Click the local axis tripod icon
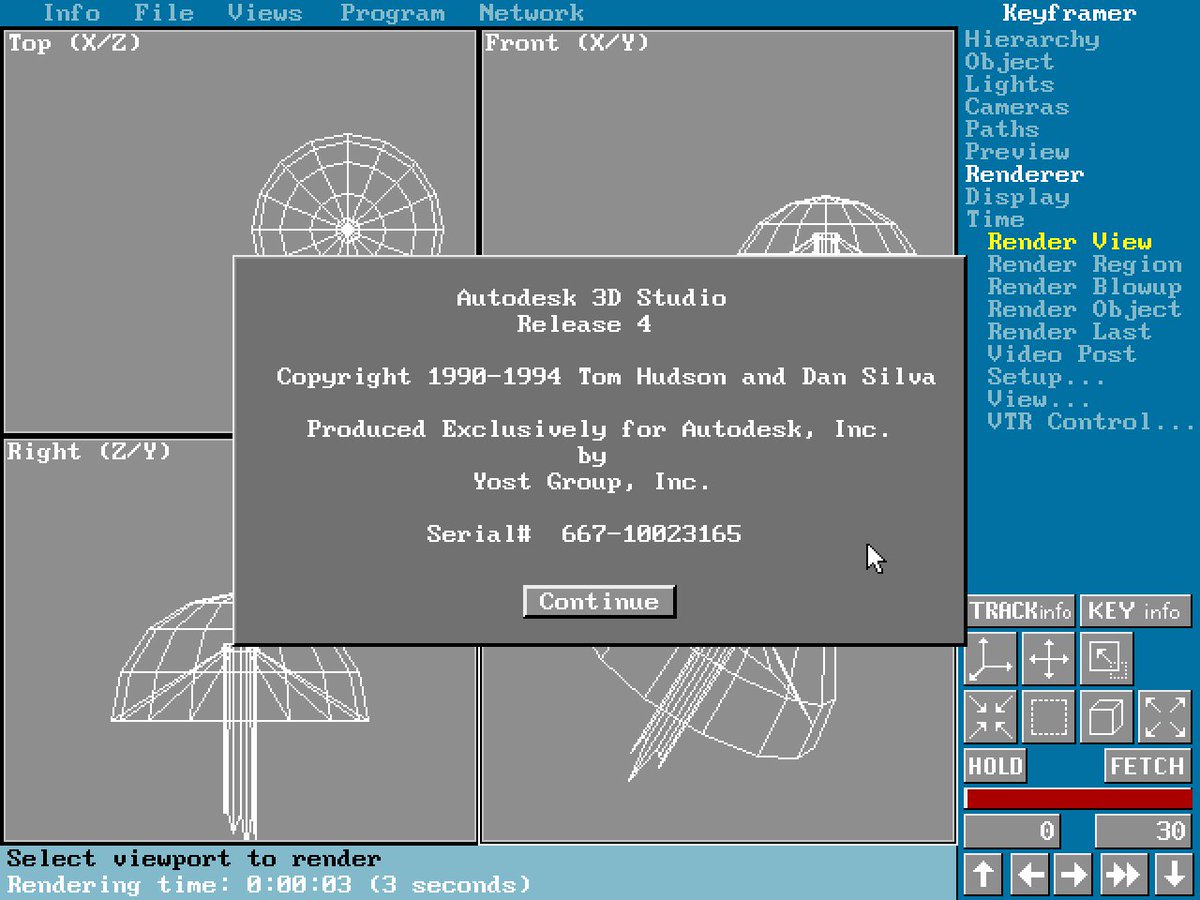The height and width of the screenshot is (900, 1200). (990, 658)
